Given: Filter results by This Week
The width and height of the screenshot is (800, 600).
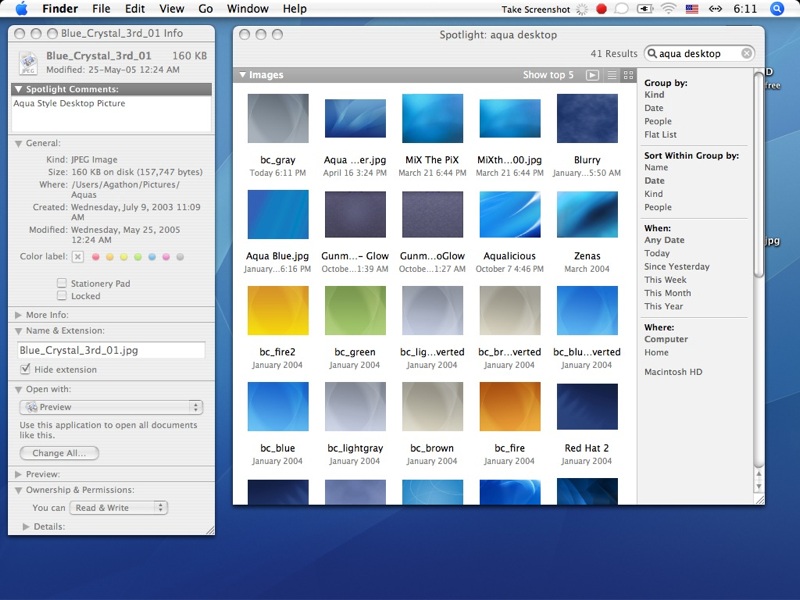Looking at the screenshot, I should [x=663, y=280].
